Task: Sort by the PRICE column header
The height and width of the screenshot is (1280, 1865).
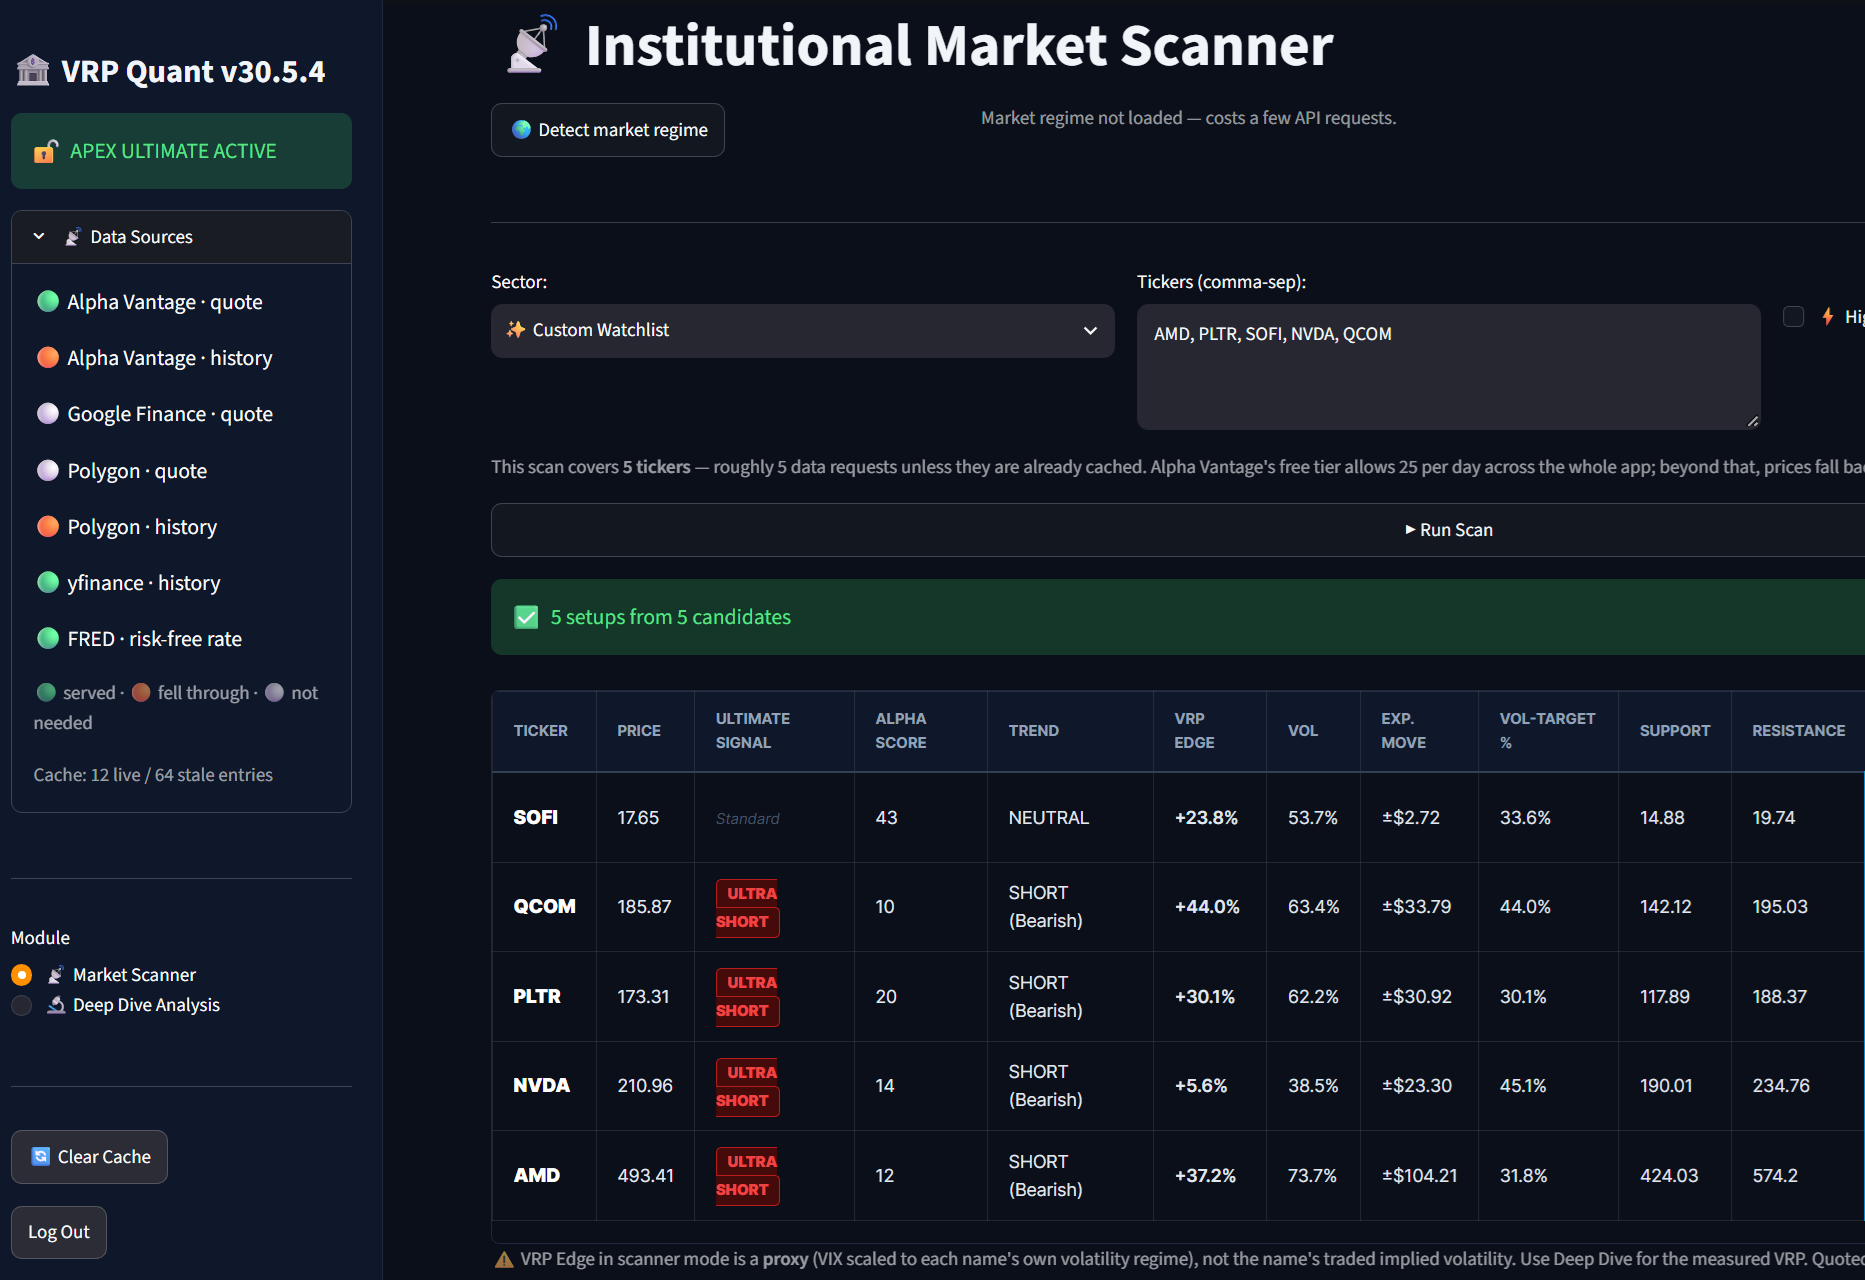Action: pos(645,731)
